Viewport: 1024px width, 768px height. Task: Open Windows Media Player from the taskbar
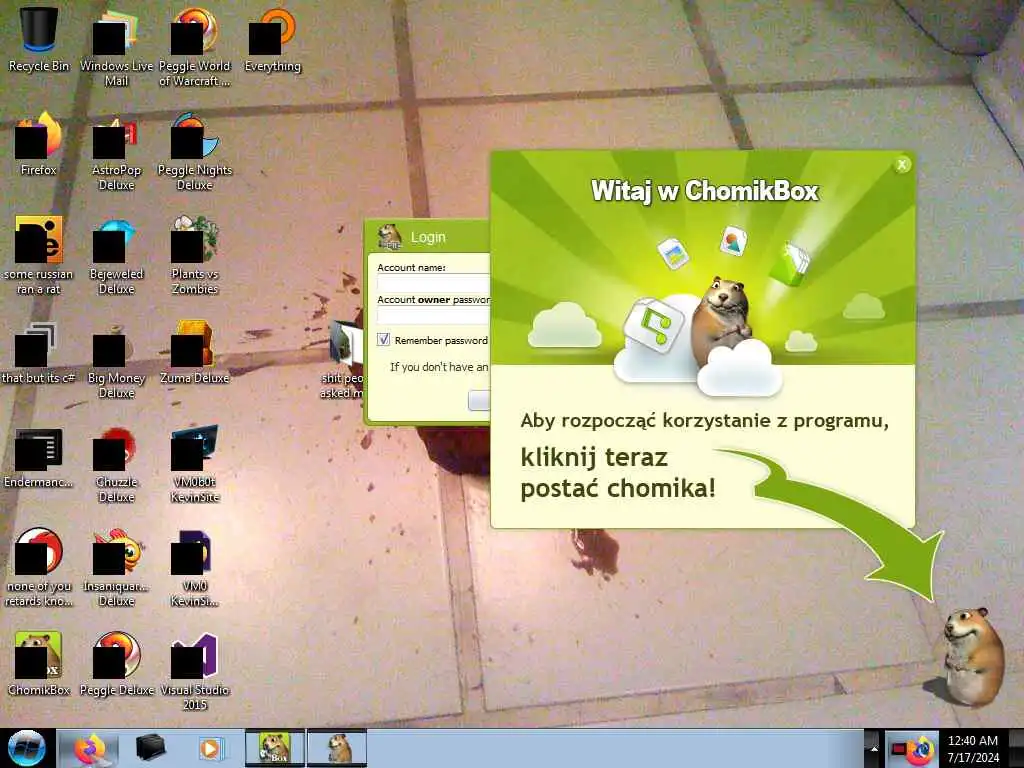click(x=210, y=748)
